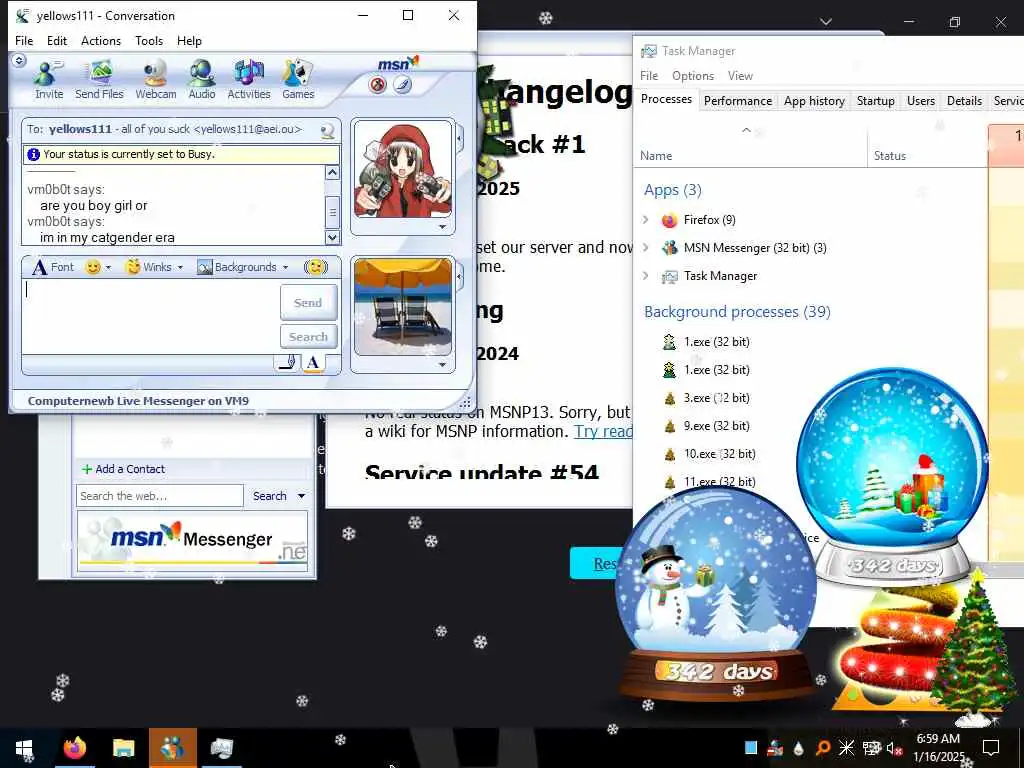Click Search button in conversation window

(308, 337)
